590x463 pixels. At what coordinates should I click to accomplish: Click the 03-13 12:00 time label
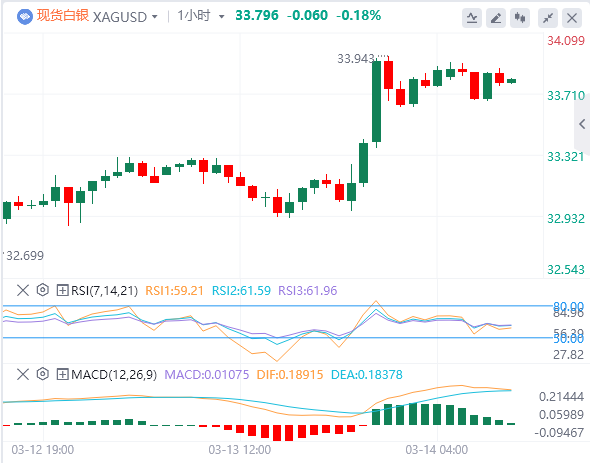pyautogui.click(x=240, y=450)
